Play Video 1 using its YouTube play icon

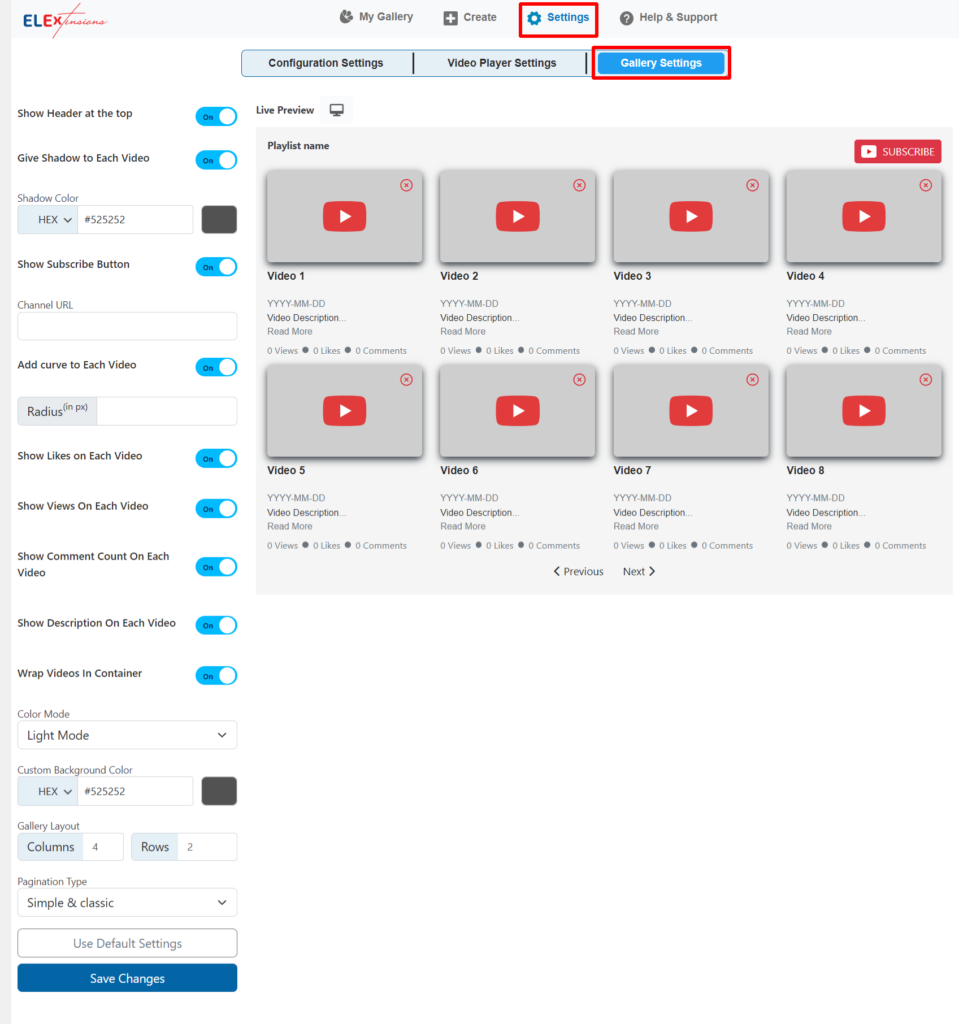[x=344, y=217]
